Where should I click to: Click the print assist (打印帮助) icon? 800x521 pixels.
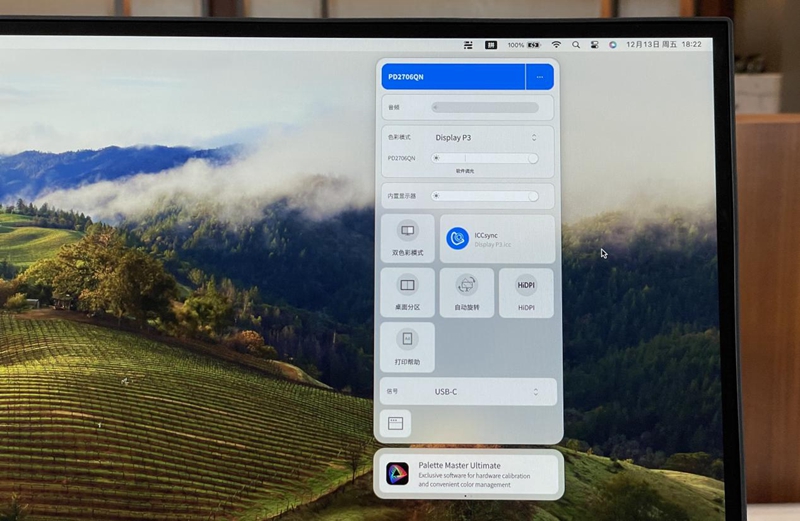408,346
